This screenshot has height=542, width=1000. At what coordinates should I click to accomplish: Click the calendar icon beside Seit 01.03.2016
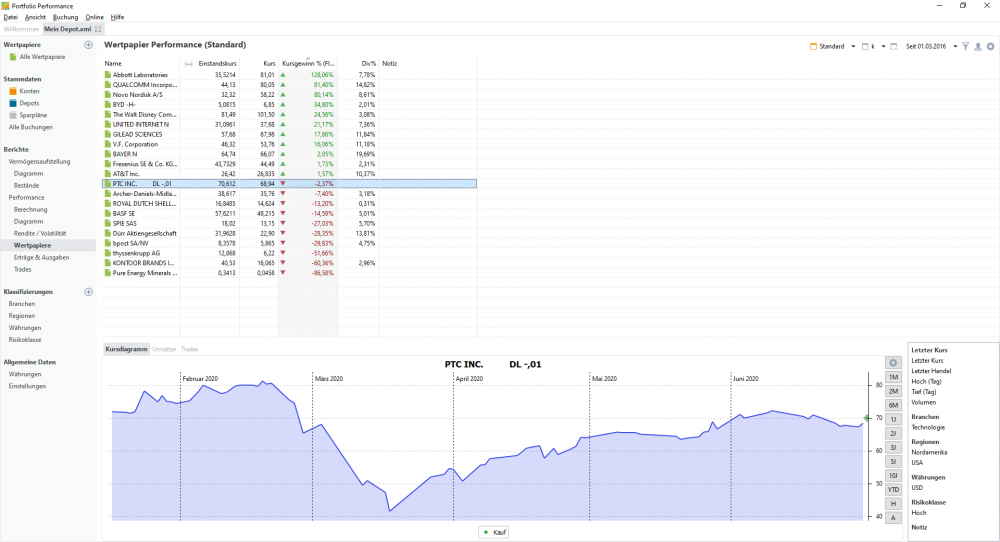point(893,47)
